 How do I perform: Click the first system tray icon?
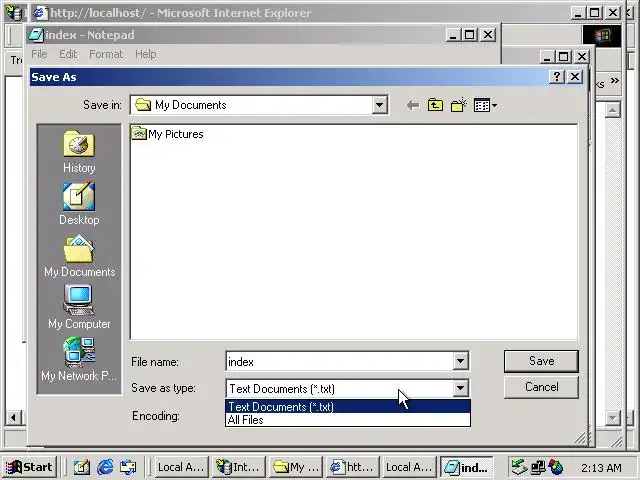[x=520, y=467]
